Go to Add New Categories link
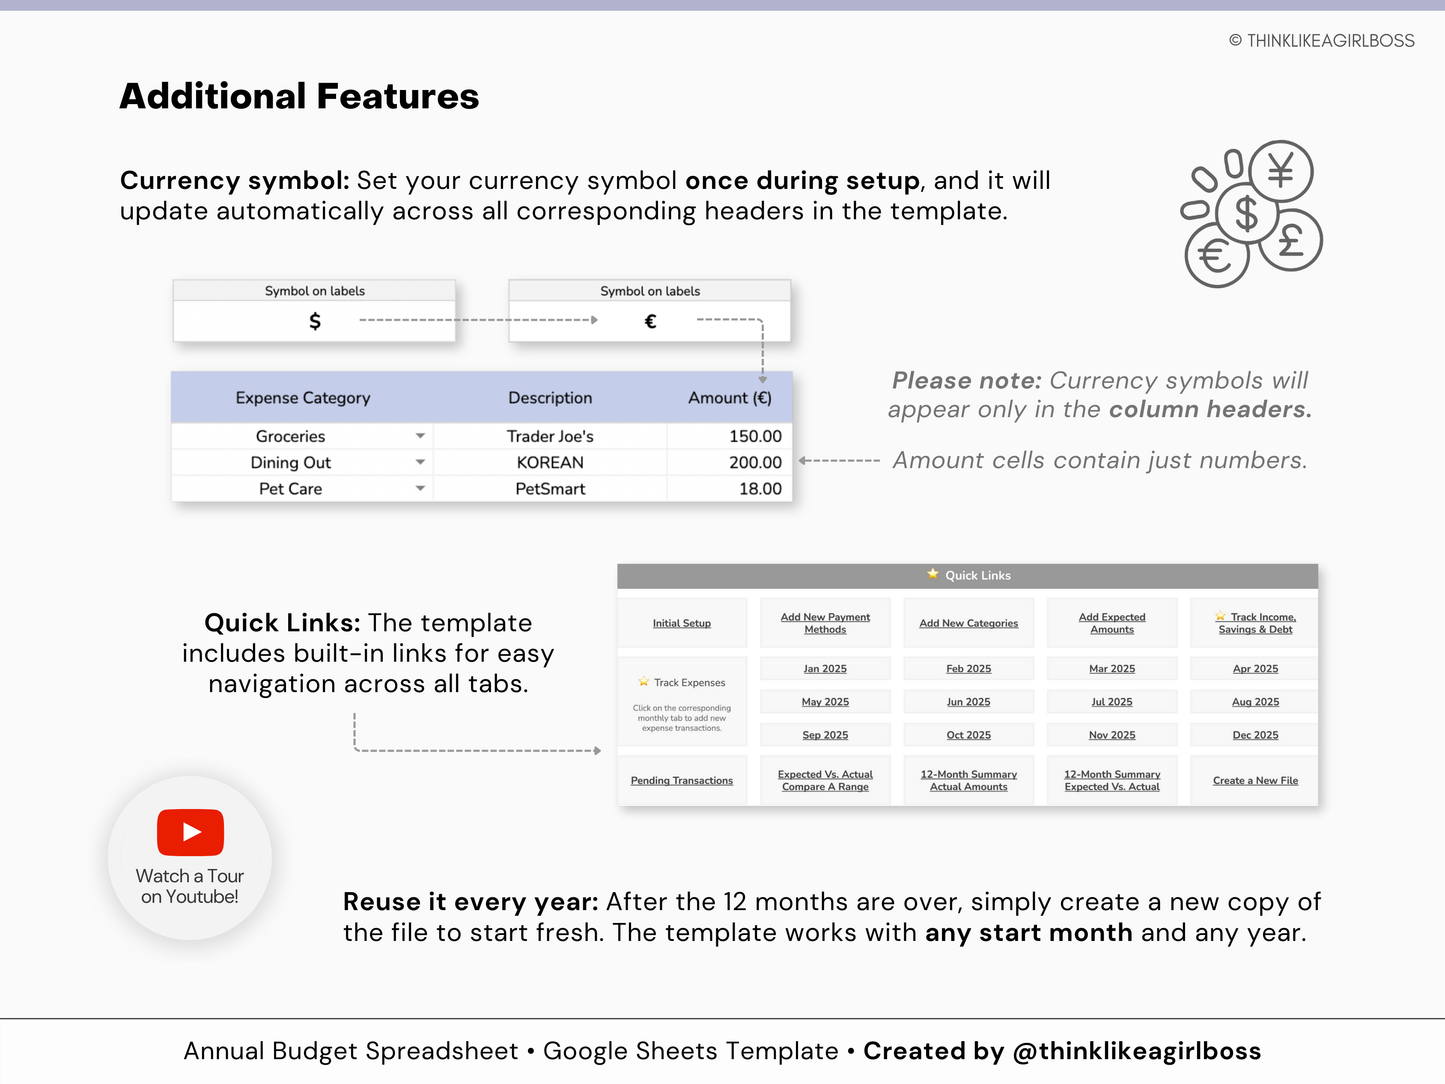The height and width of the screenshot is (1084, 1445). pyautogui.click(x=968, y=623)
